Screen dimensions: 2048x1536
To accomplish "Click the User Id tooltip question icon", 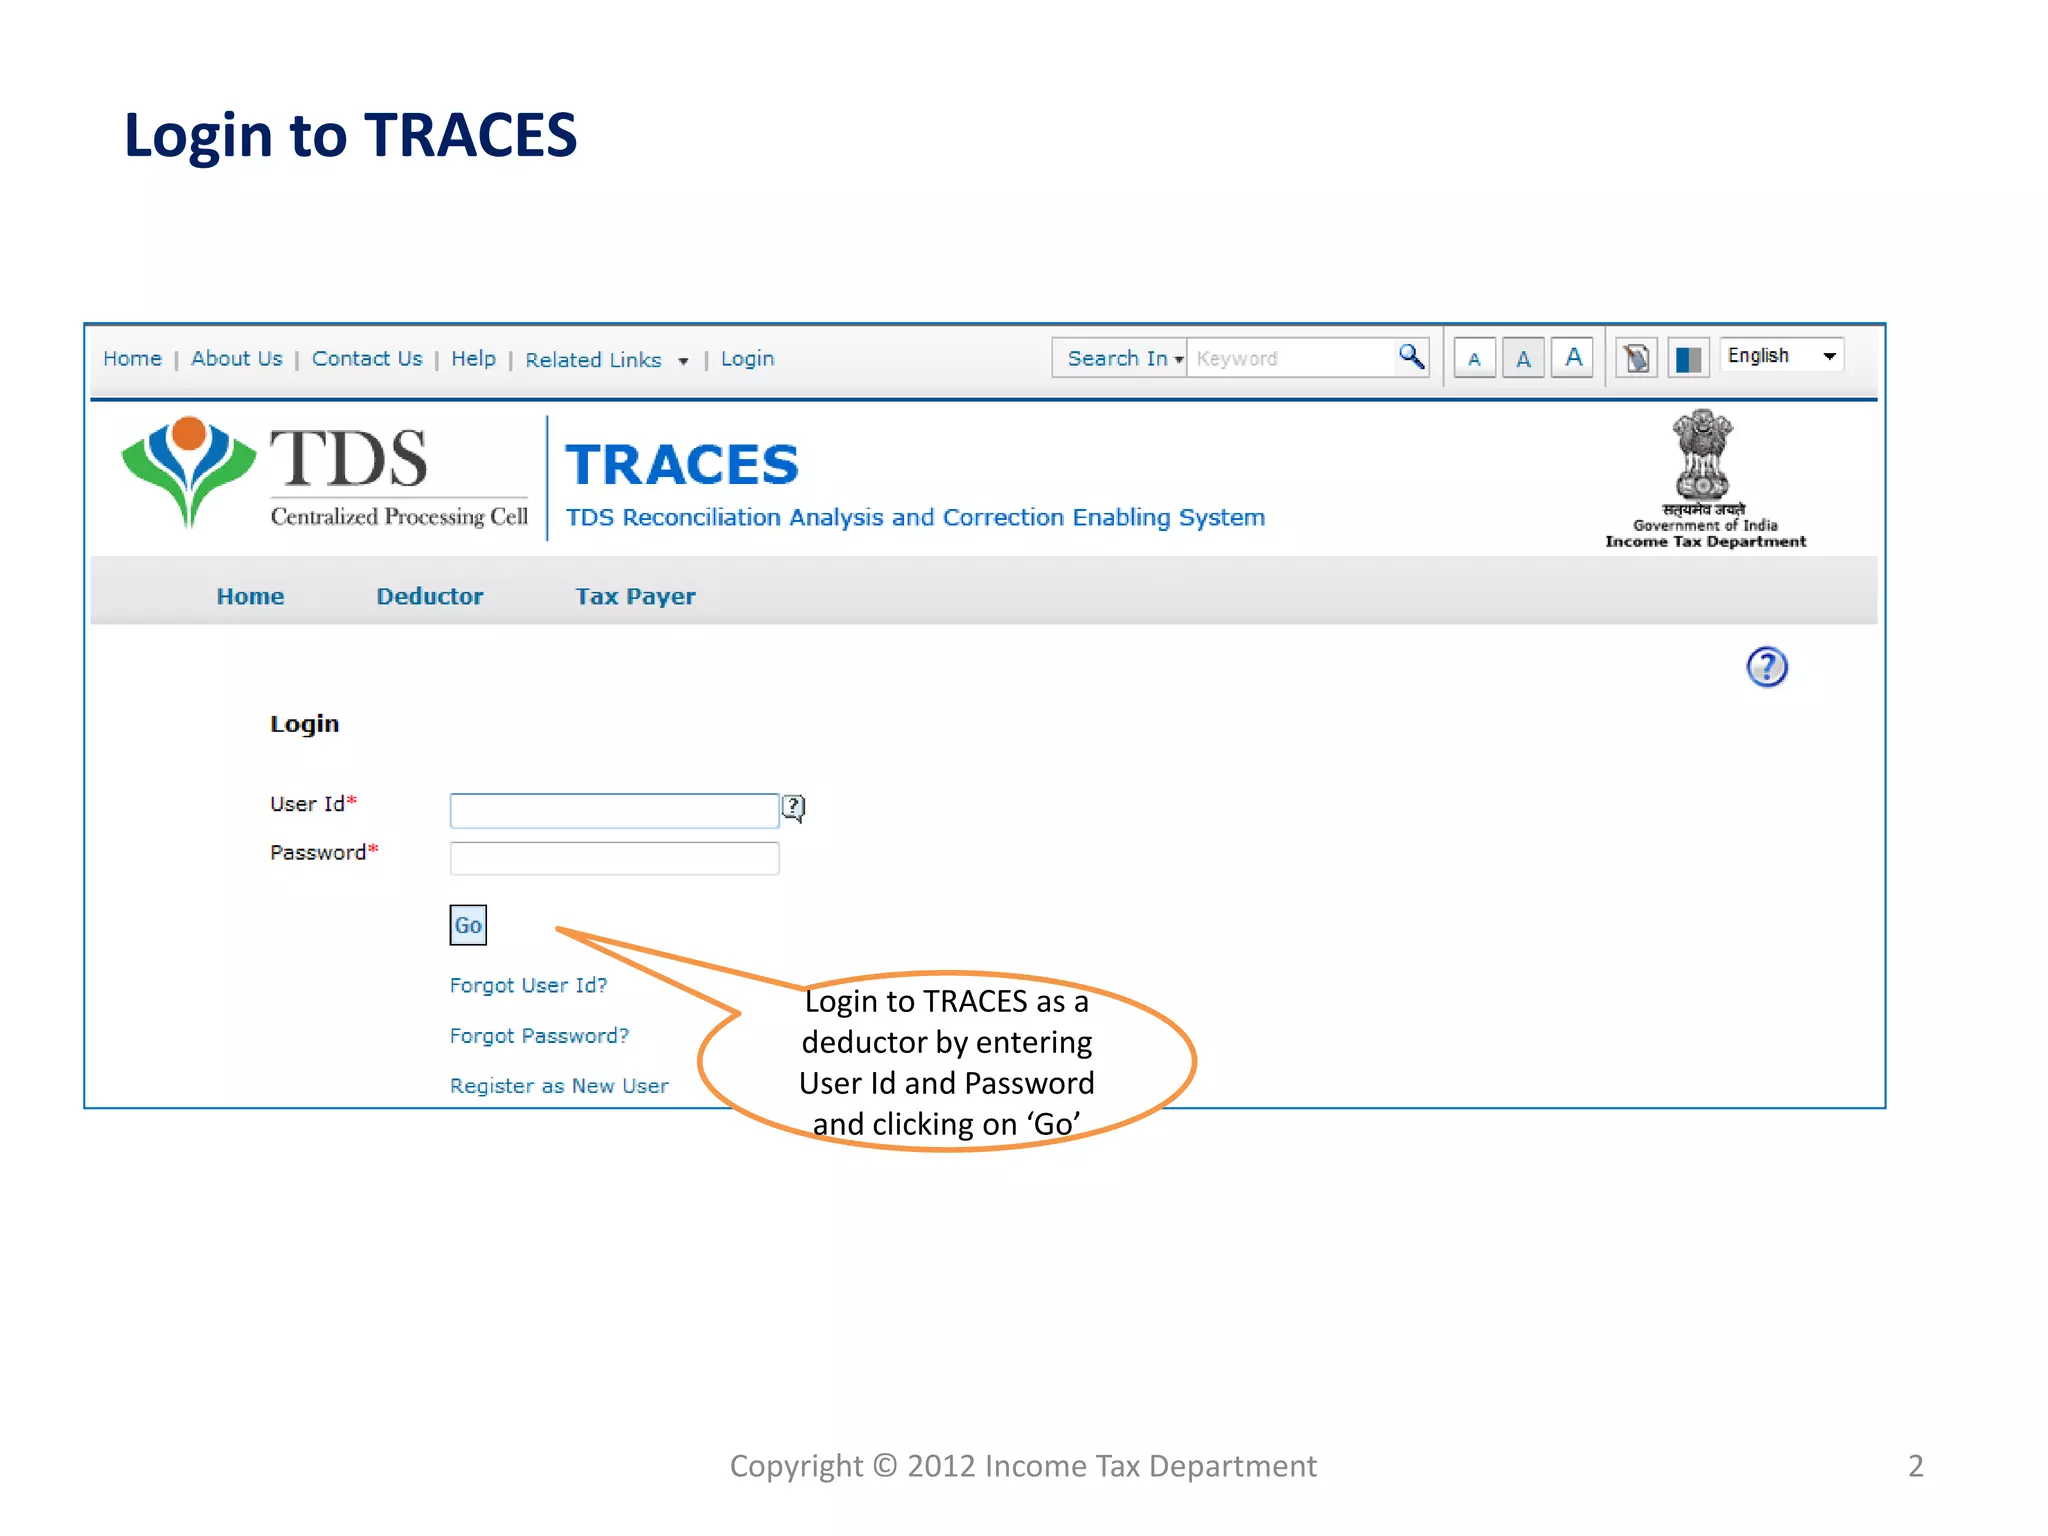I will pos(793,807).
